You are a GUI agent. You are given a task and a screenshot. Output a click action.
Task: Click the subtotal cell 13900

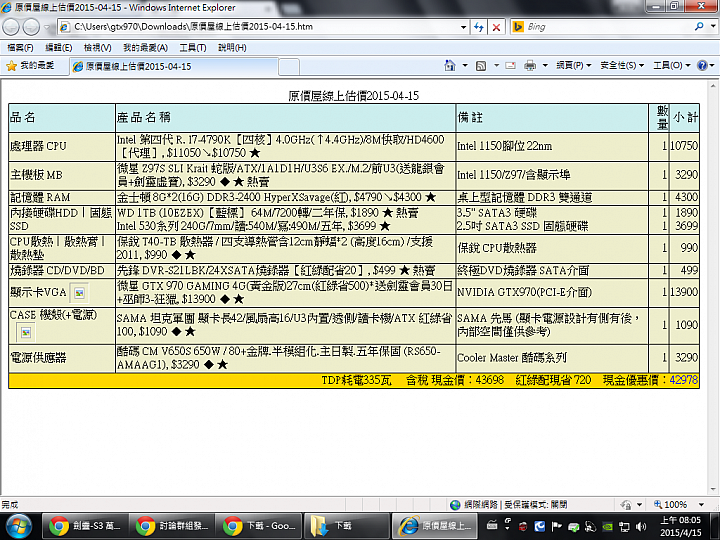click(684, 292)
